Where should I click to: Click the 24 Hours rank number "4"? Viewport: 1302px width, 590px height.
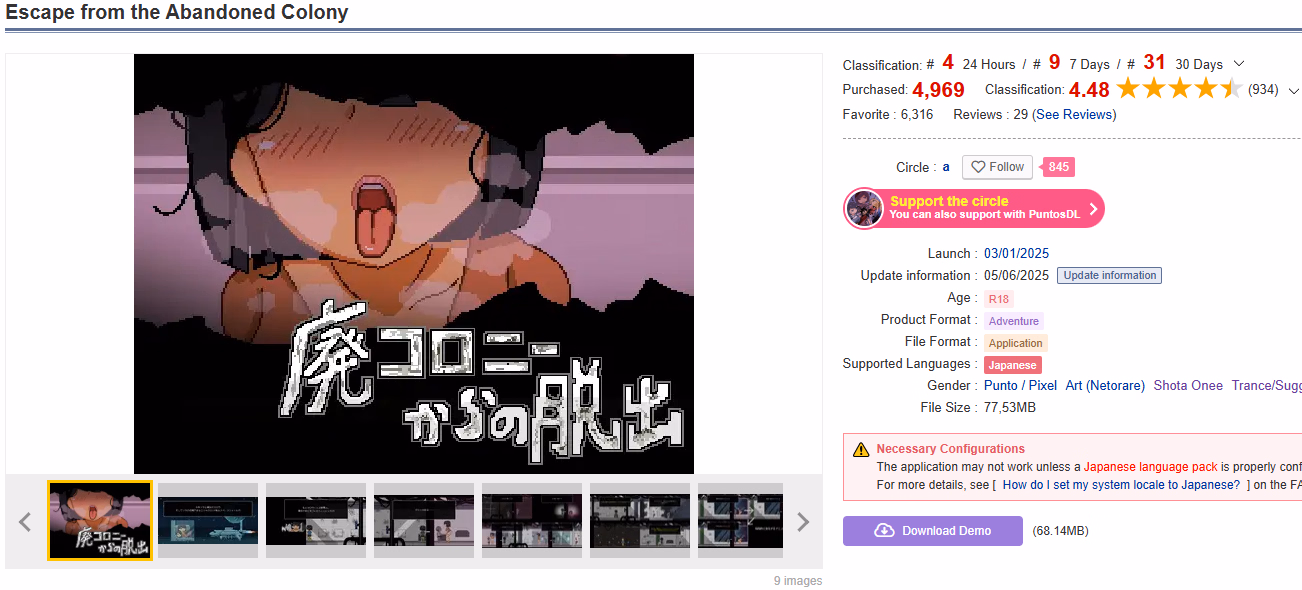(948, 62)
